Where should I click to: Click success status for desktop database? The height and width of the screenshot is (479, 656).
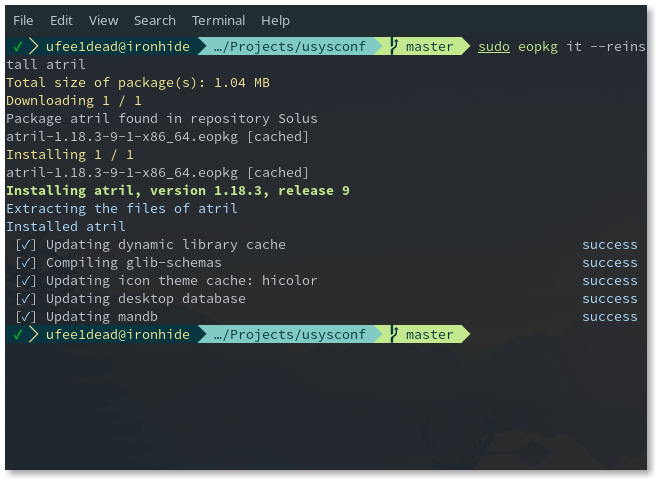click(x=610, y=299)
